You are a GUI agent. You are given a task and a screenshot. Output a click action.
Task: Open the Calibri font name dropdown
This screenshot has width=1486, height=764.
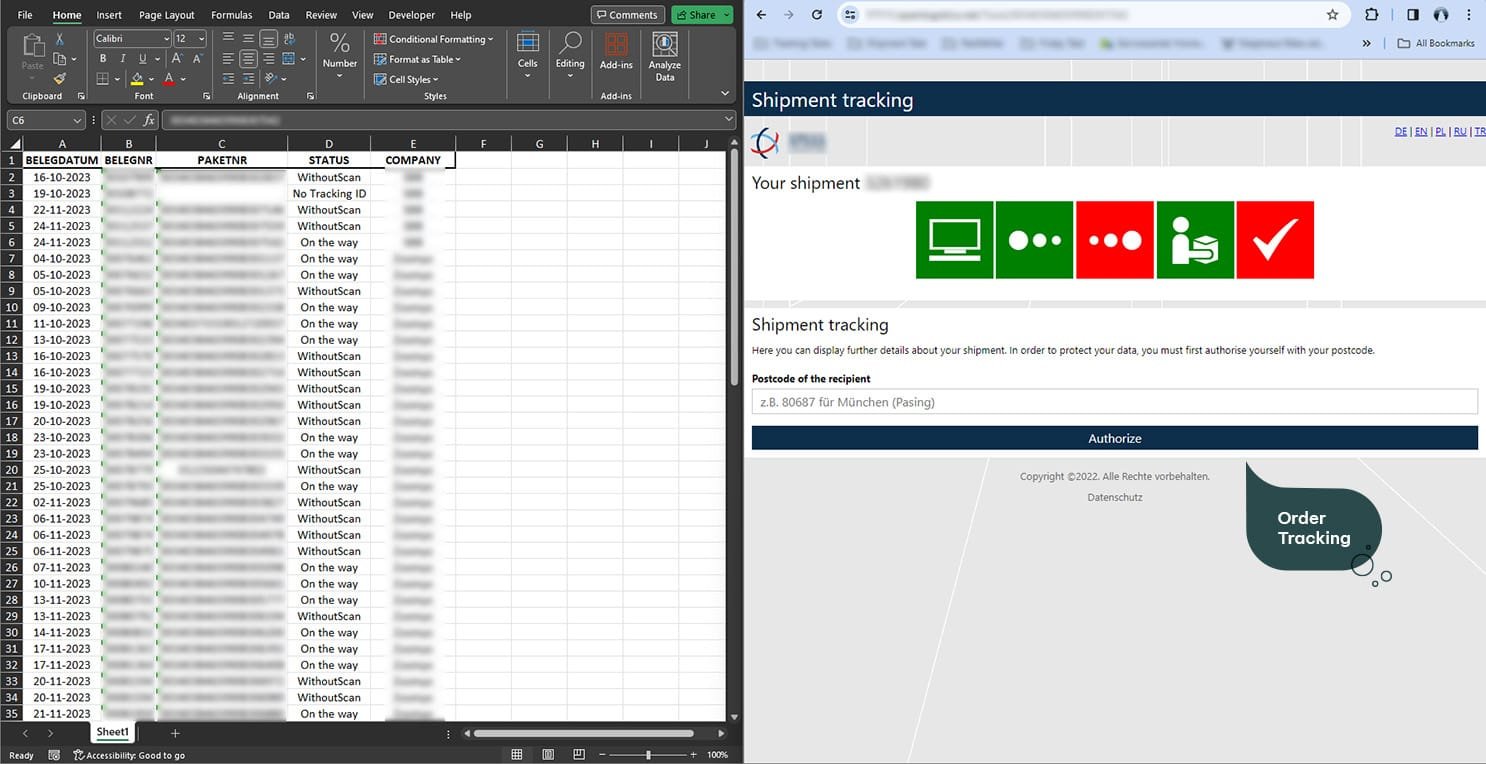[x=165, y=39]
